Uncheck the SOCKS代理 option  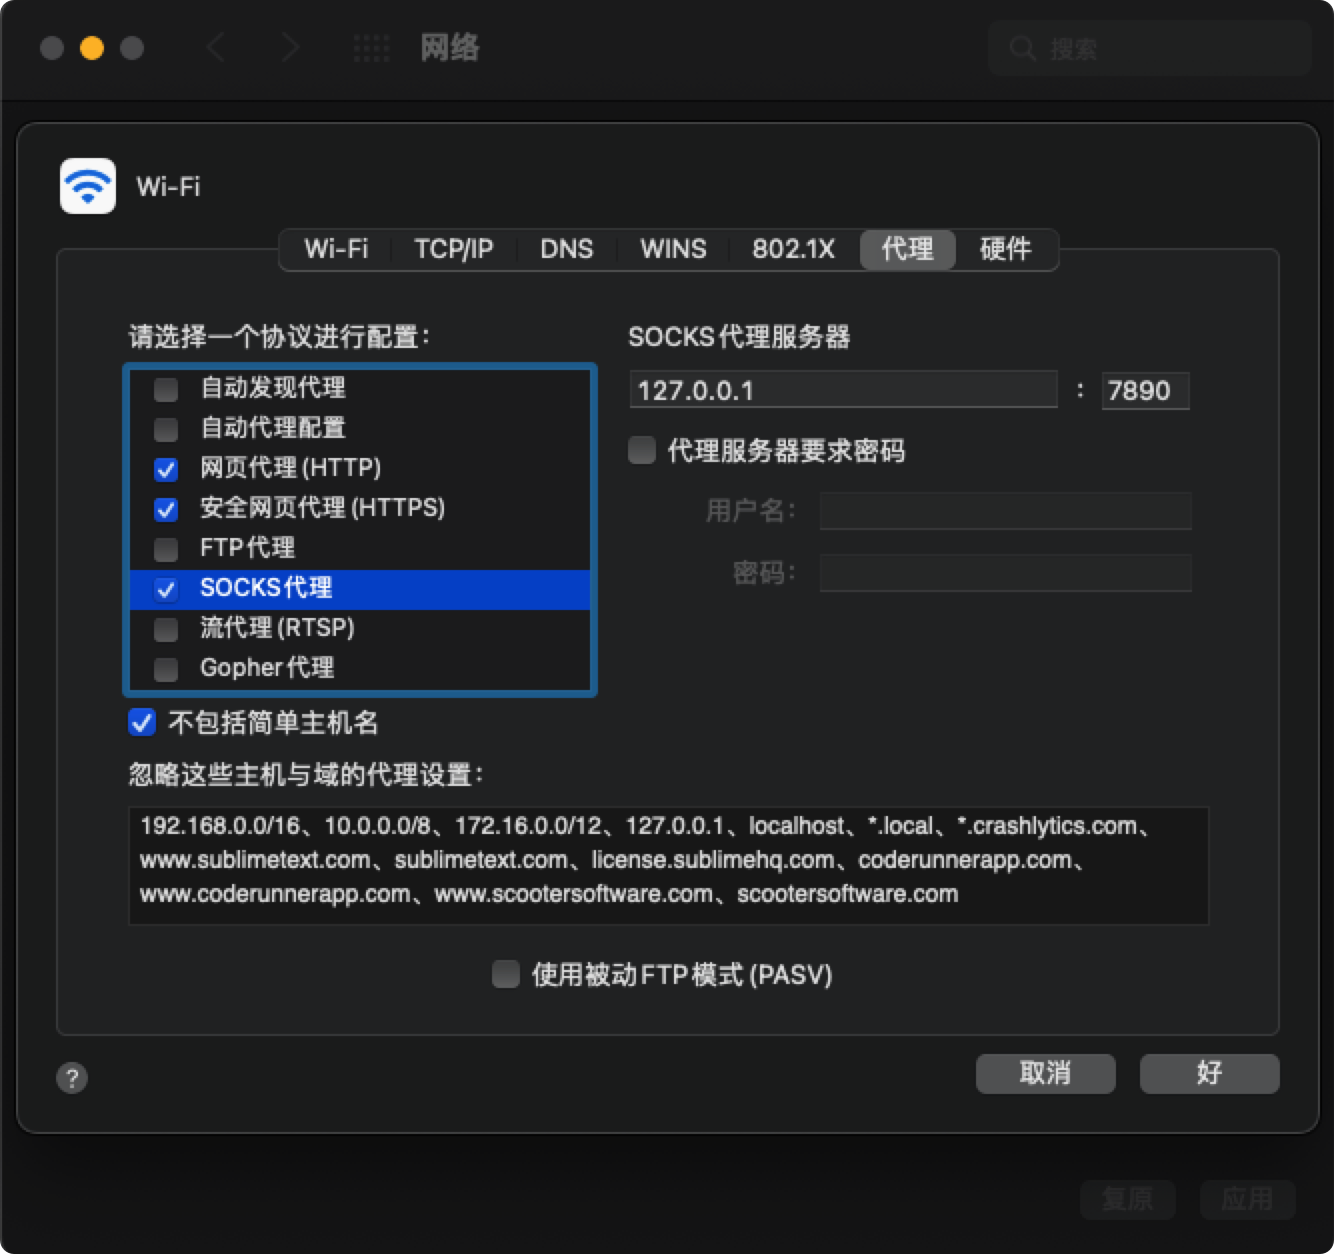(x=165, y=590)
